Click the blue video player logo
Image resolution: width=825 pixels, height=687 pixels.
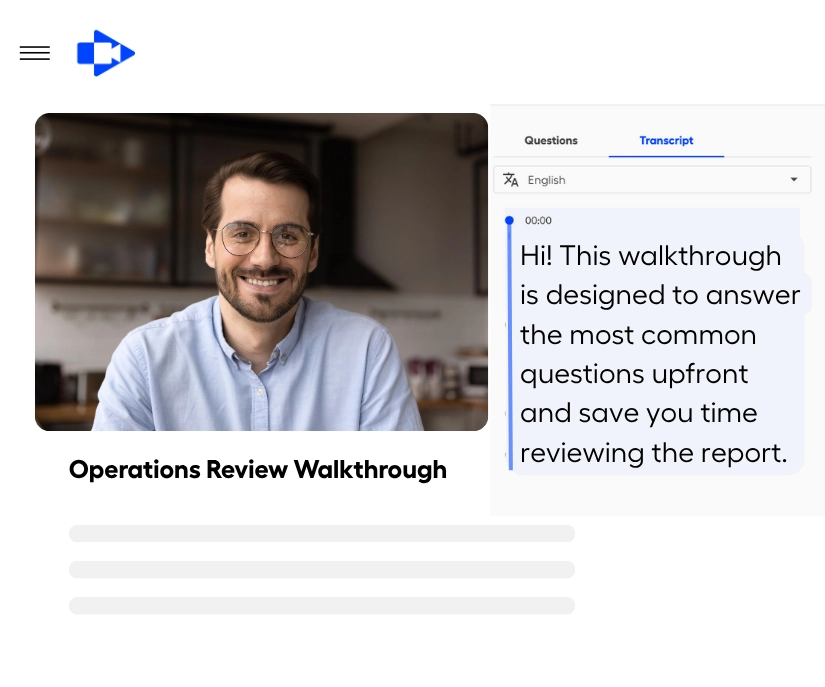point(105,53)
